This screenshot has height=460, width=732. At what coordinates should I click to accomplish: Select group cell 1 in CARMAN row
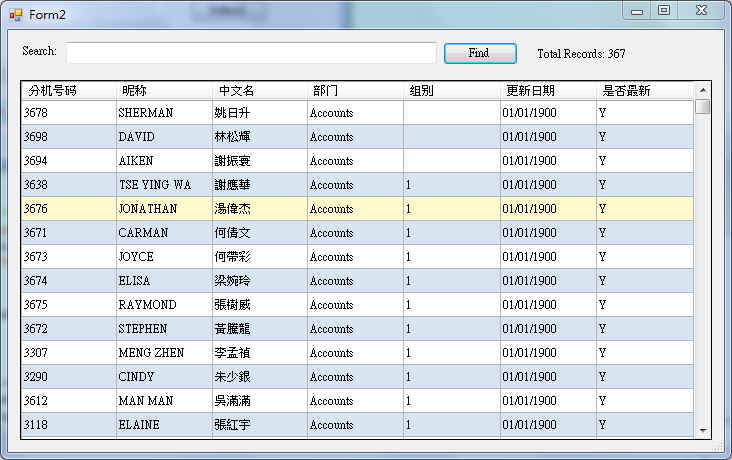pos(452,233)
